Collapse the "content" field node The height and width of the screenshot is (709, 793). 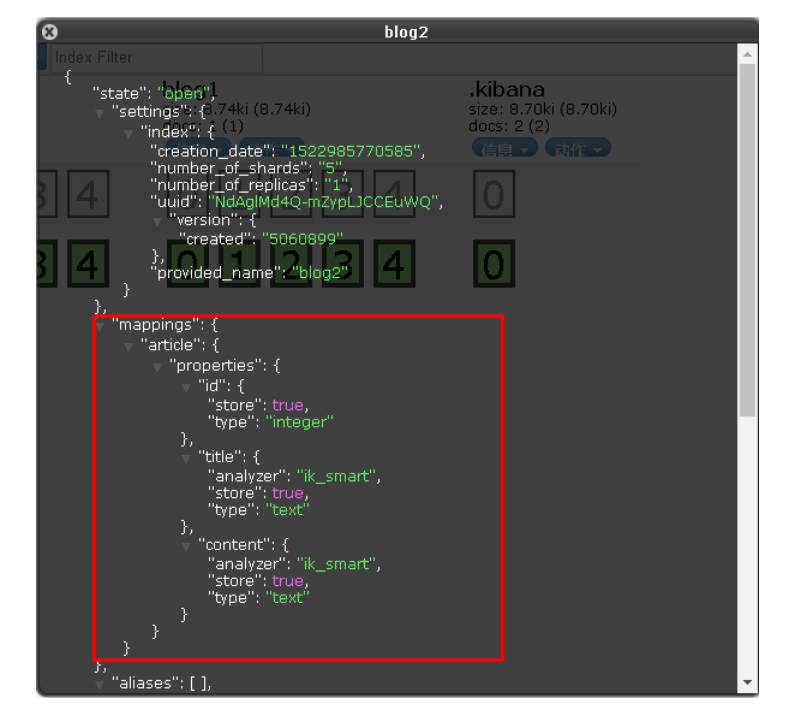tap(186, 547)
